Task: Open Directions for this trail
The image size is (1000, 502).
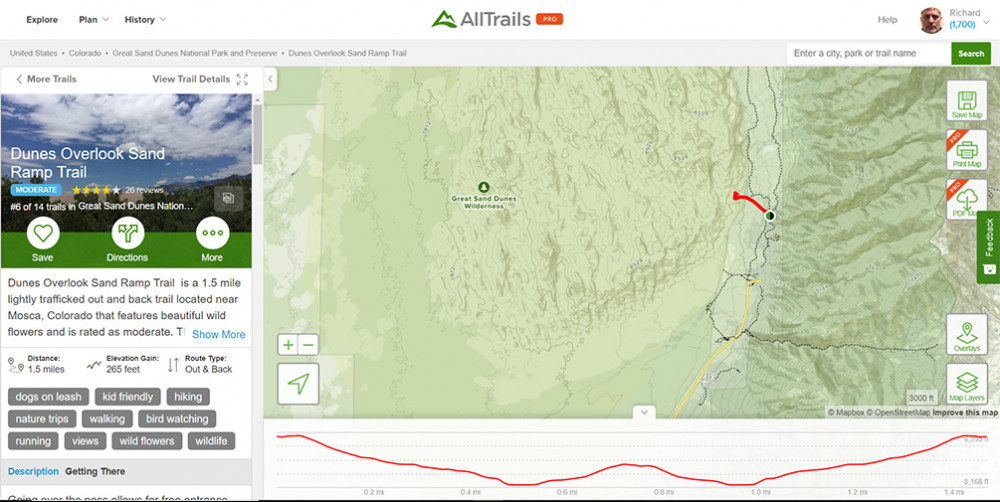Action: coord(128,233)
